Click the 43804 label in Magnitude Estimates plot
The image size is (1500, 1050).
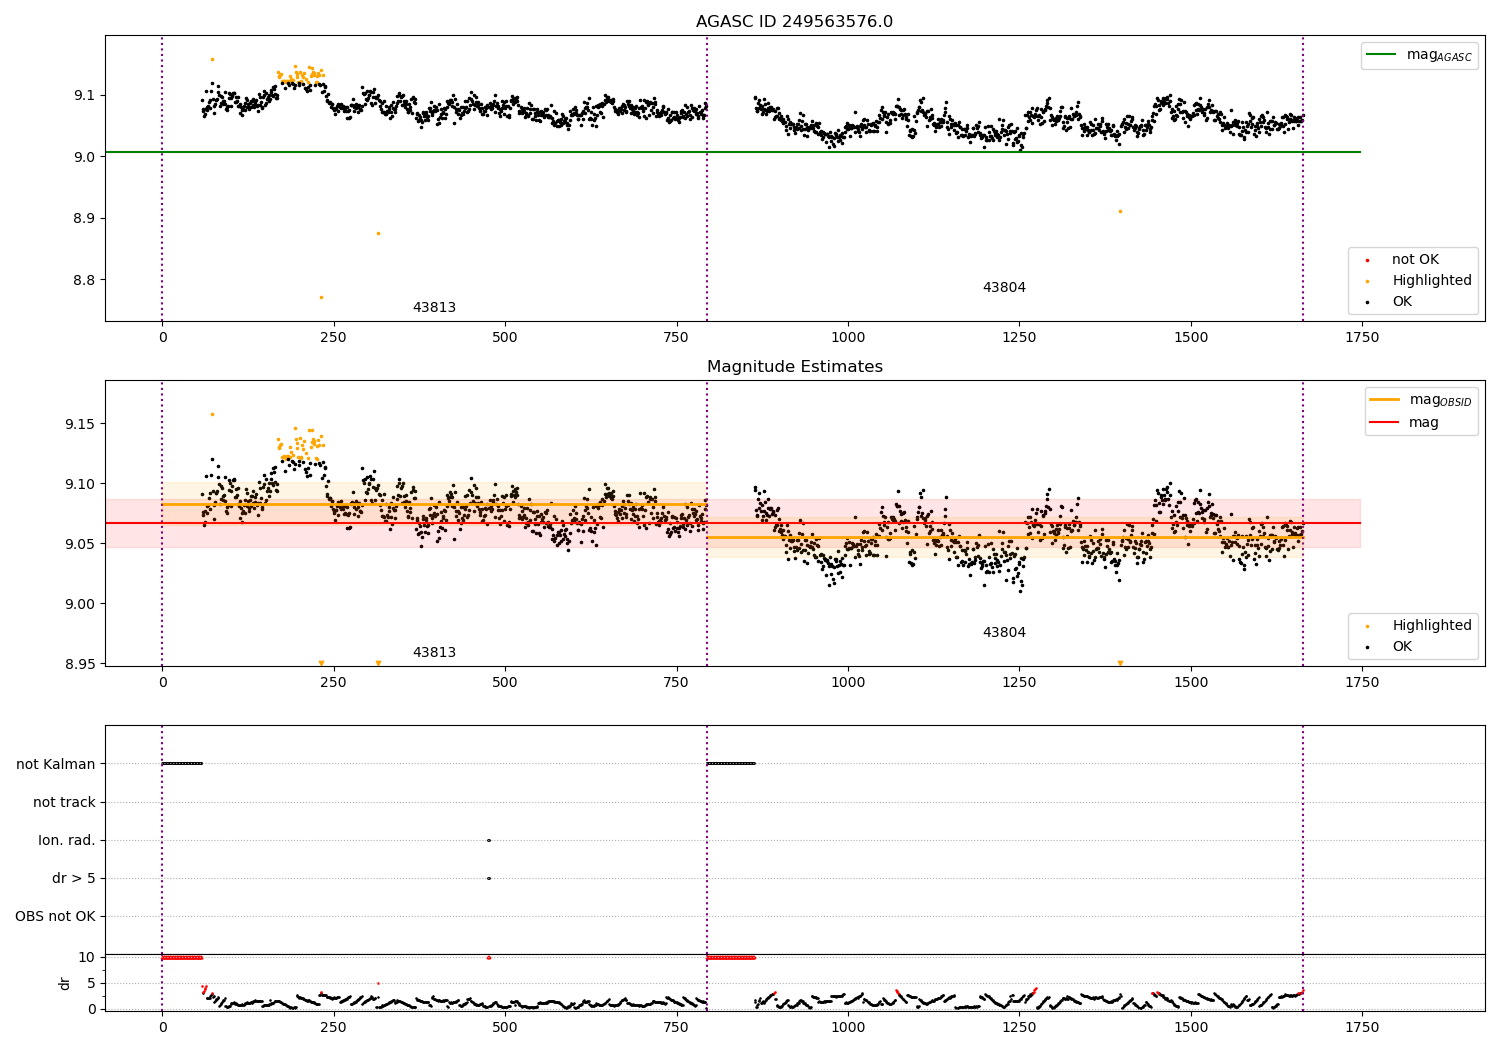click(x=1004, y=633)
